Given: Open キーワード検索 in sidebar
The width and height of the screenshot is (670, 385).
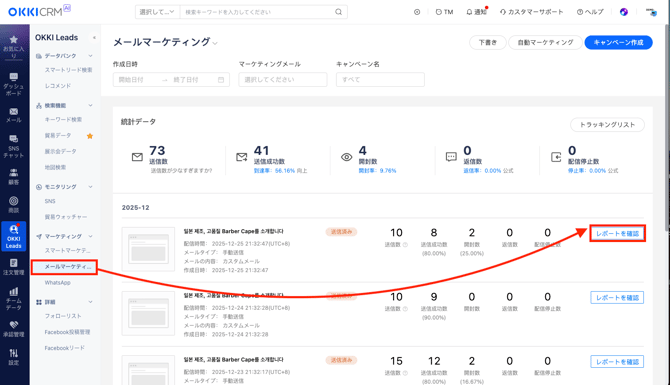Looking at the screenshot, I should (63, 120).
